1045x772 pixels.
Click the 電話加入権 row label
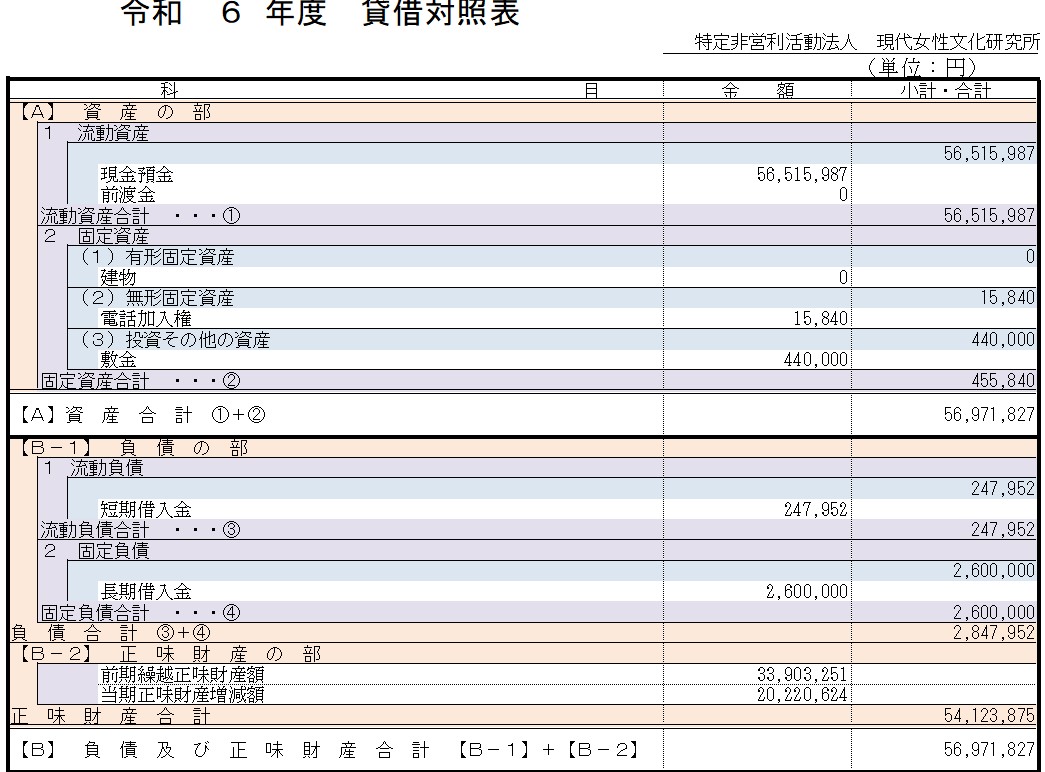(145, 319)
